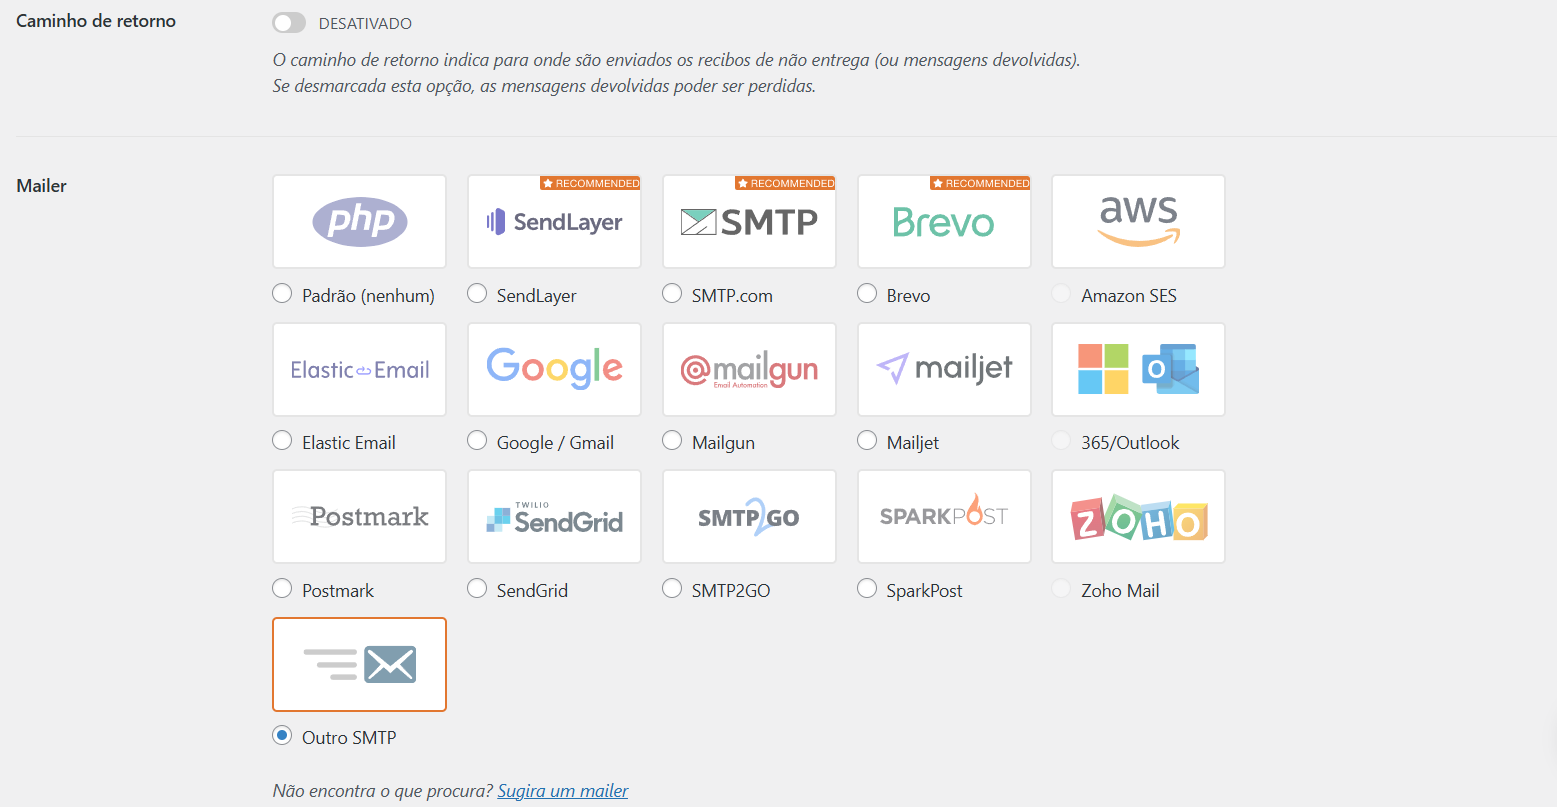Choose the SendLayer logo tile
Viewport: 1557px width, 807px height.
point(554,222)
